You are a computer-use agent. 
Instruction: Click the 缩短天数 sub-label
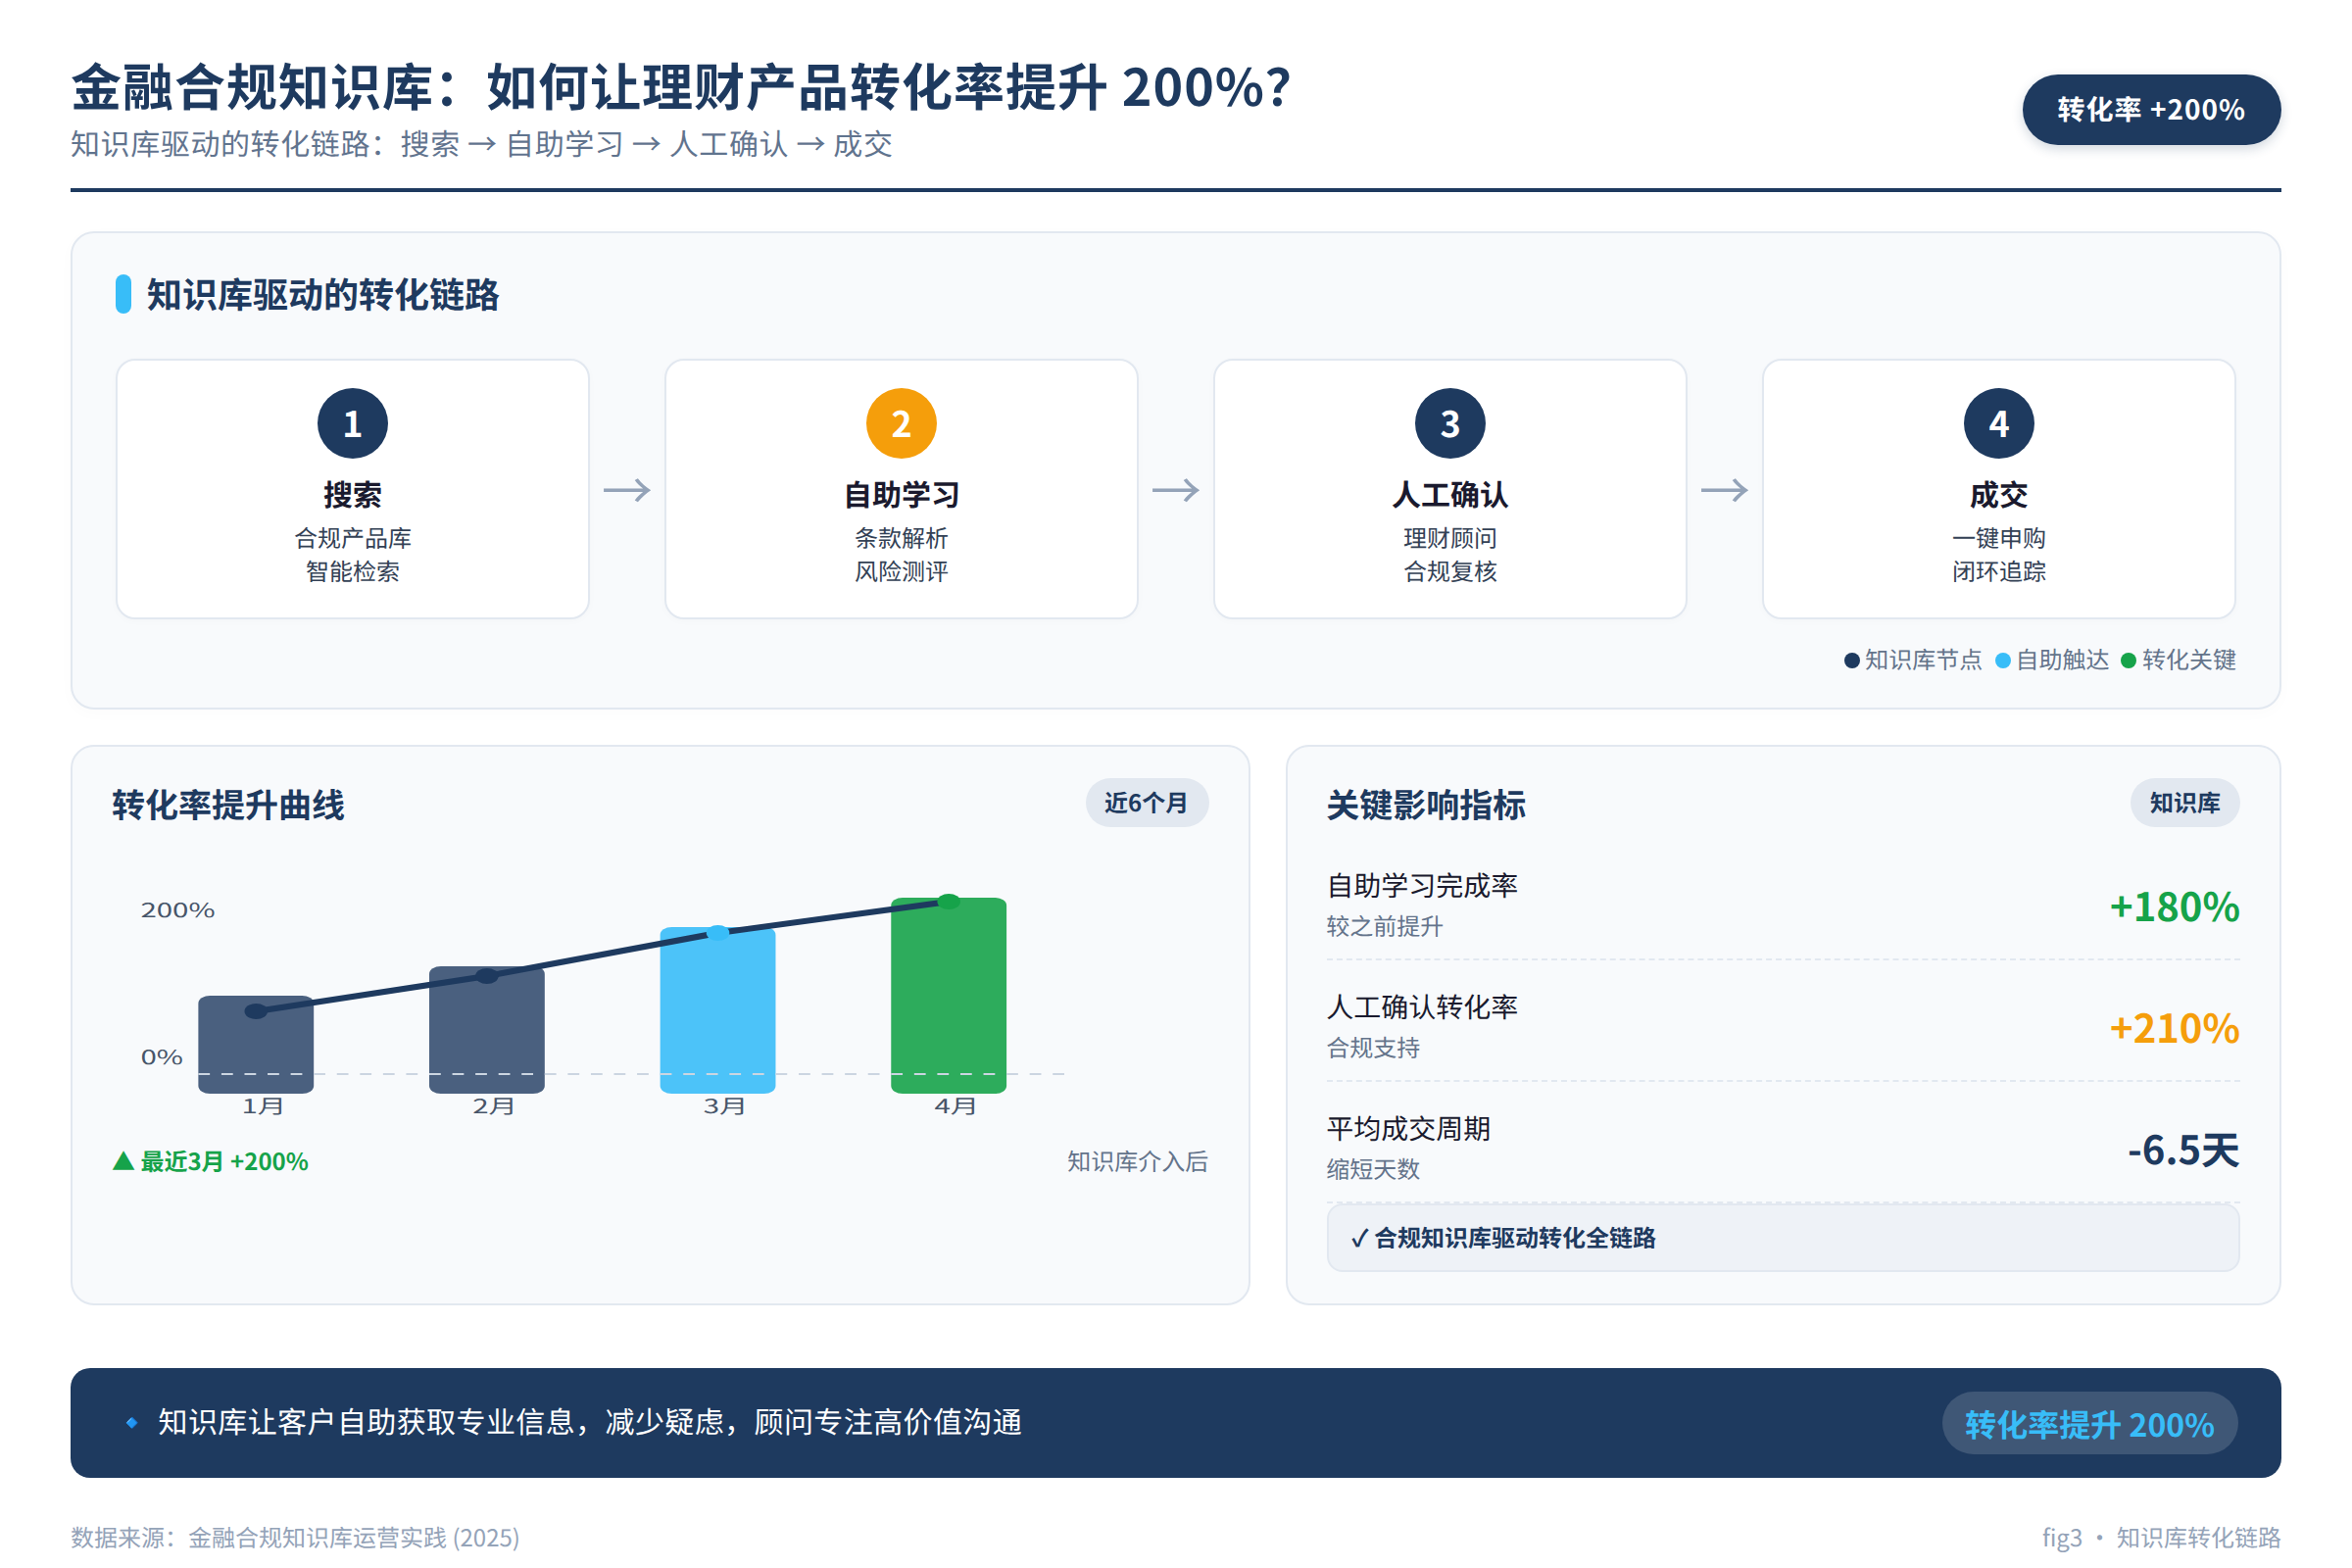click(x=1373, y=1170)
